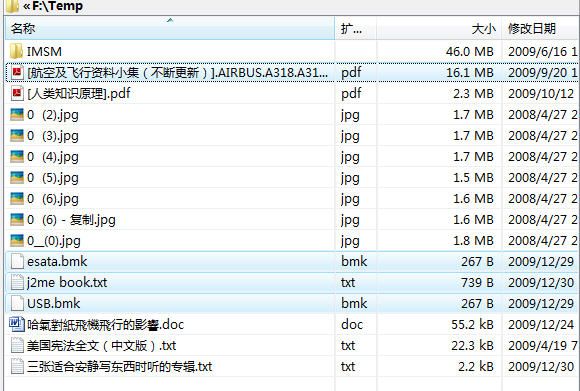Select the file name USB.bmk
The width and height of the screenshot is (580, 391).
click(53, 304)
